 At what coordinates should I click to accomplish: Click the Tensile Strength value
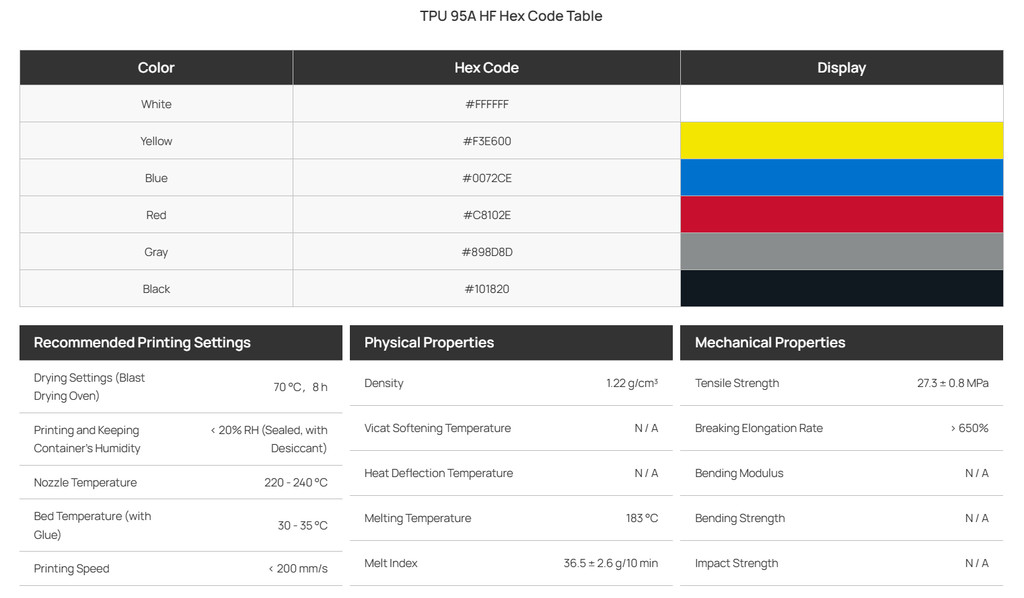[x=952, y=383]
